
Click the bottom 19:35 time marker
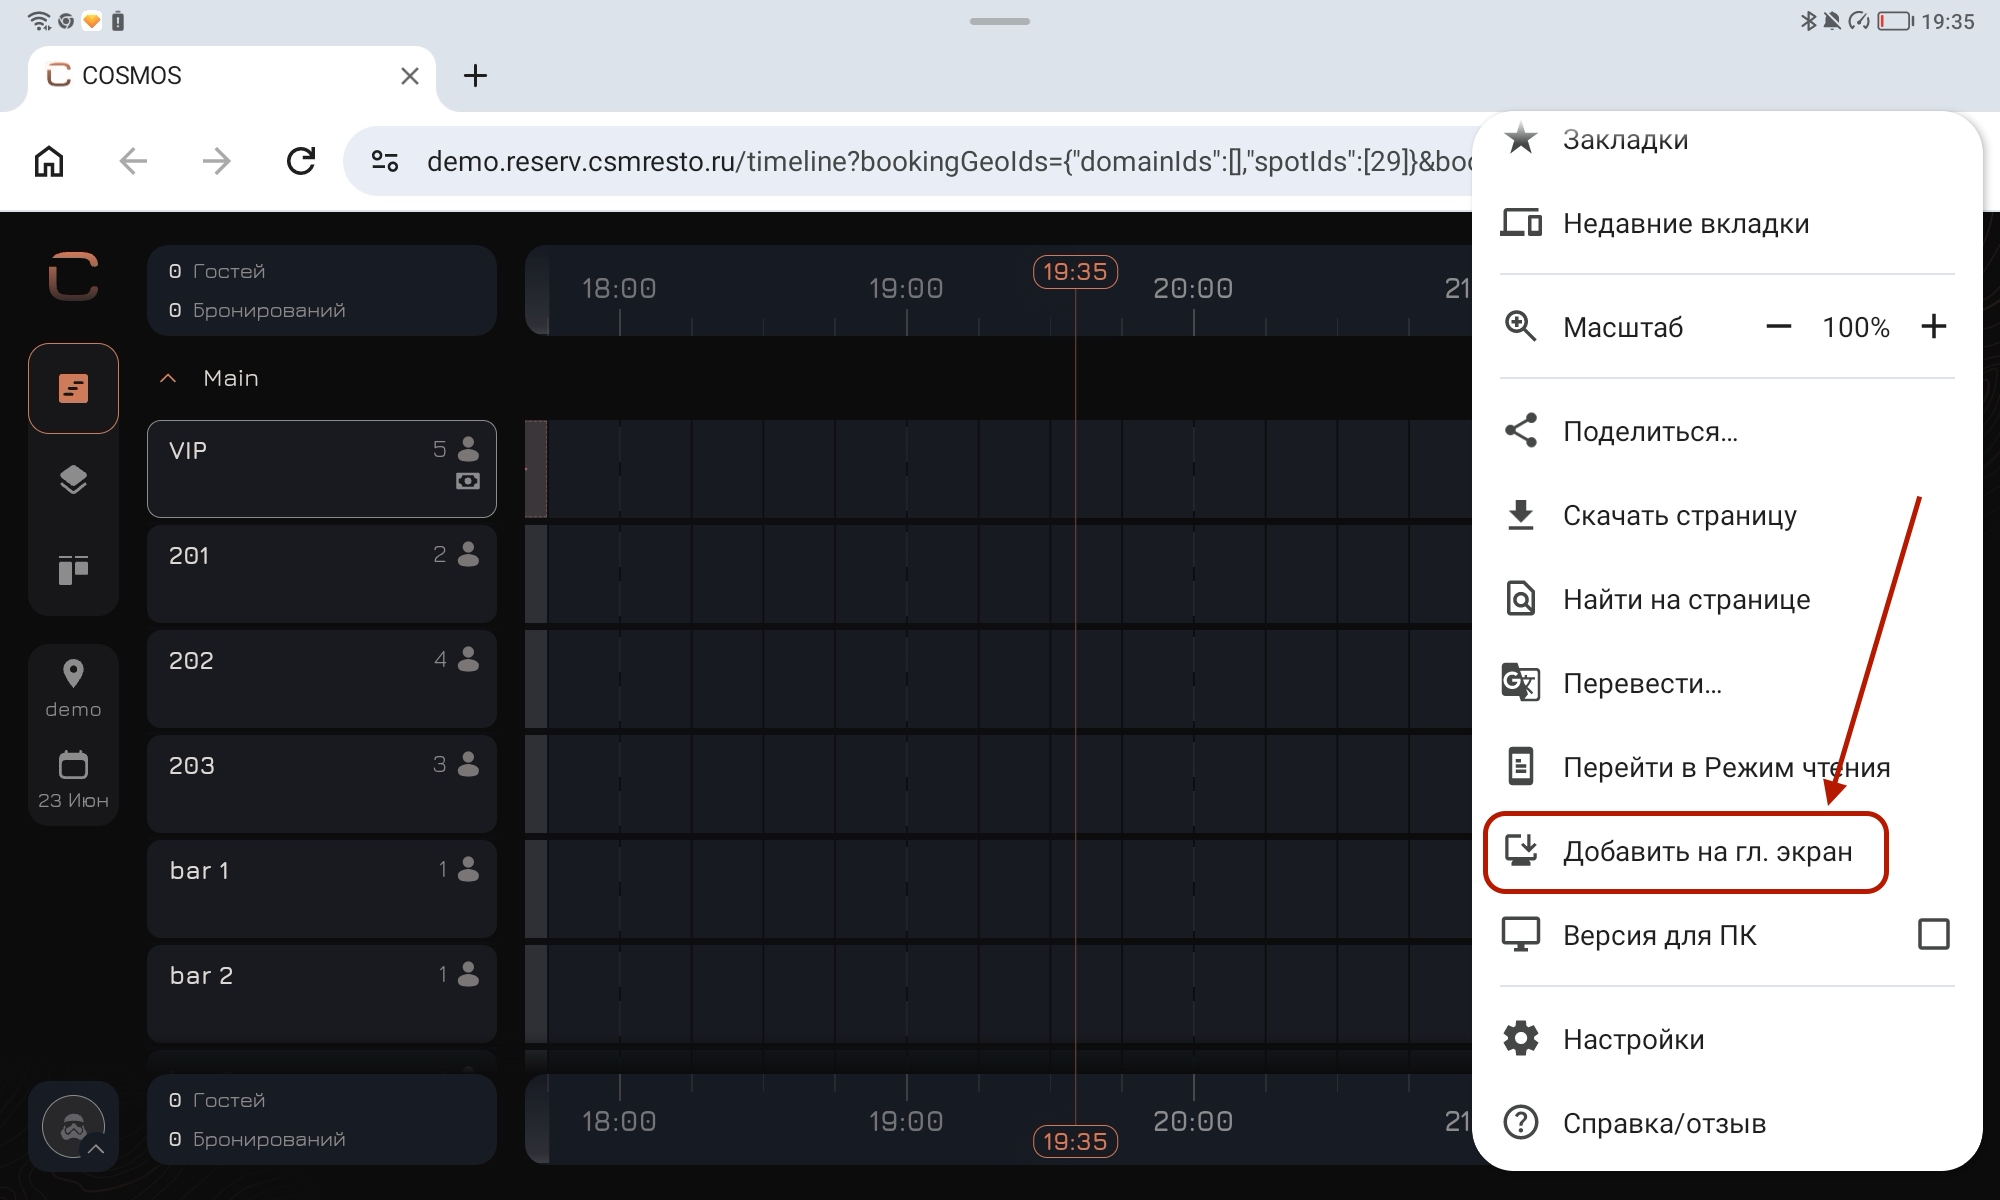point(1075,1142)
